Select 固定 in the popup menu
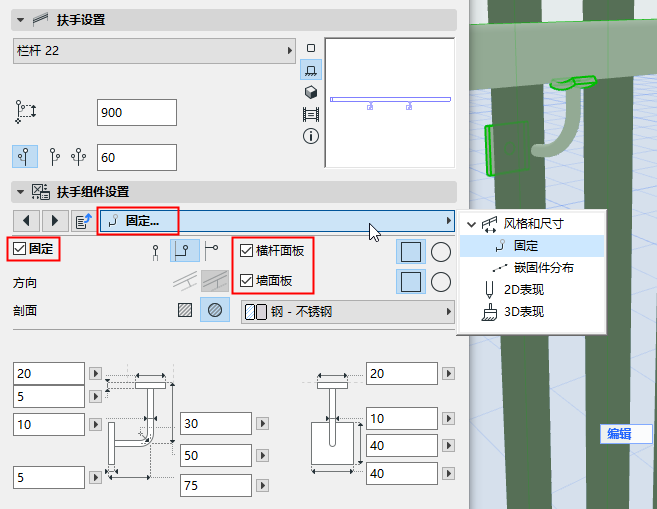657x509 pixels. click(532, 246)
